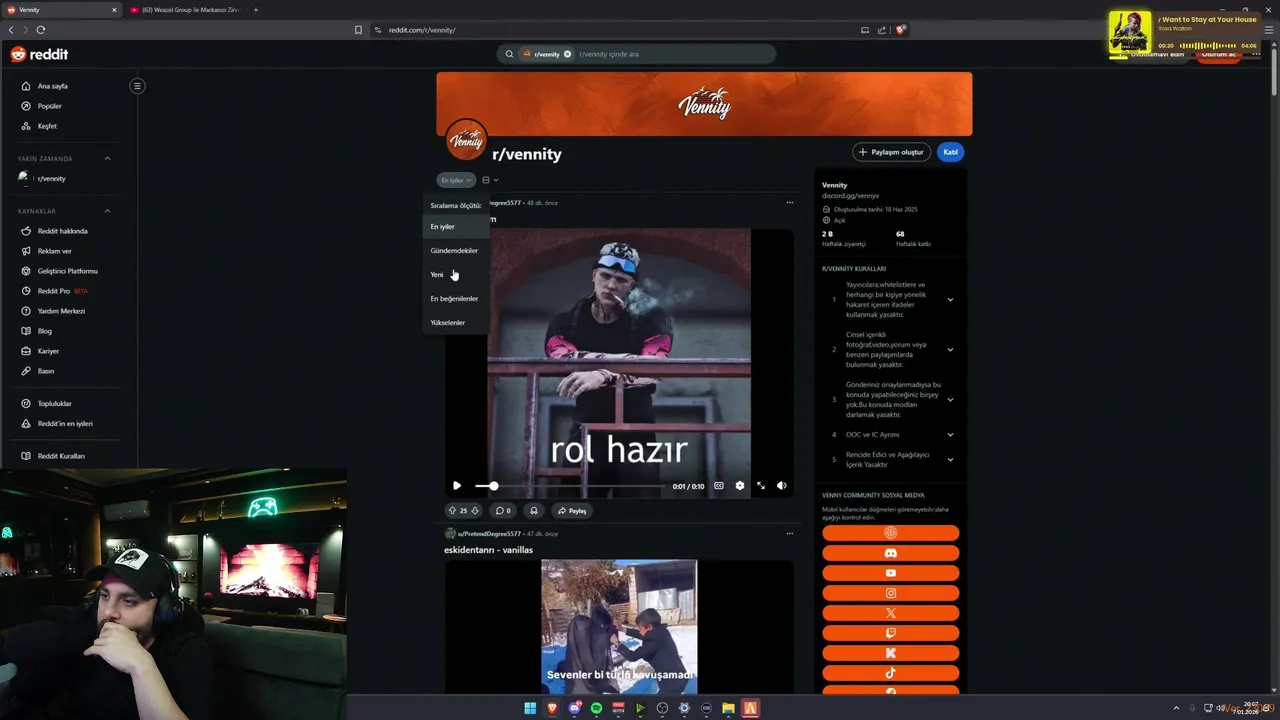Click the orange website globe button

(890, 533)
